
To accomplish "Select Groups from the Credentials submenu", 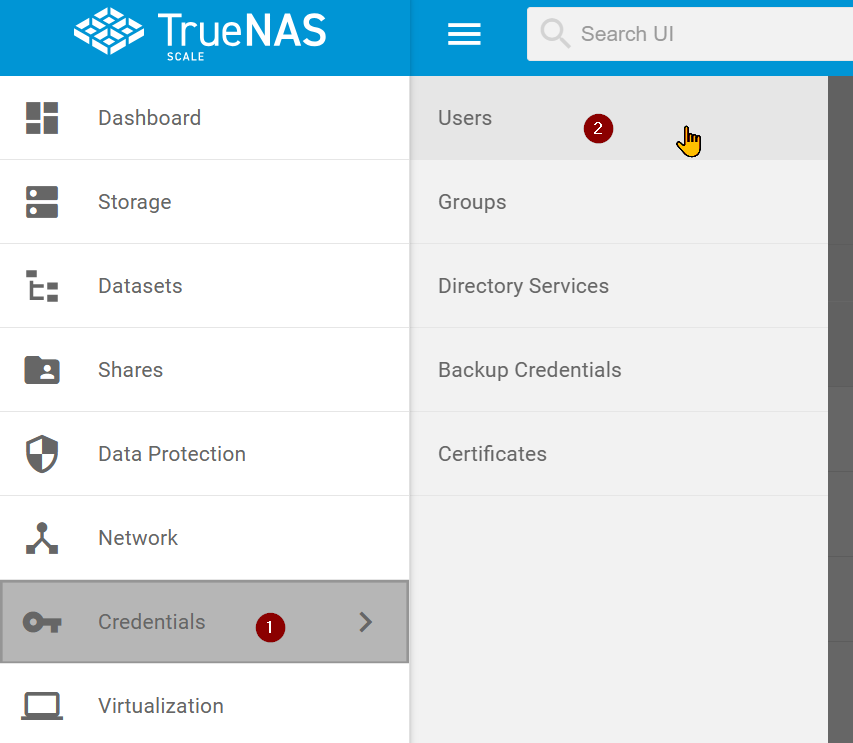I will (x=472, y=201).
